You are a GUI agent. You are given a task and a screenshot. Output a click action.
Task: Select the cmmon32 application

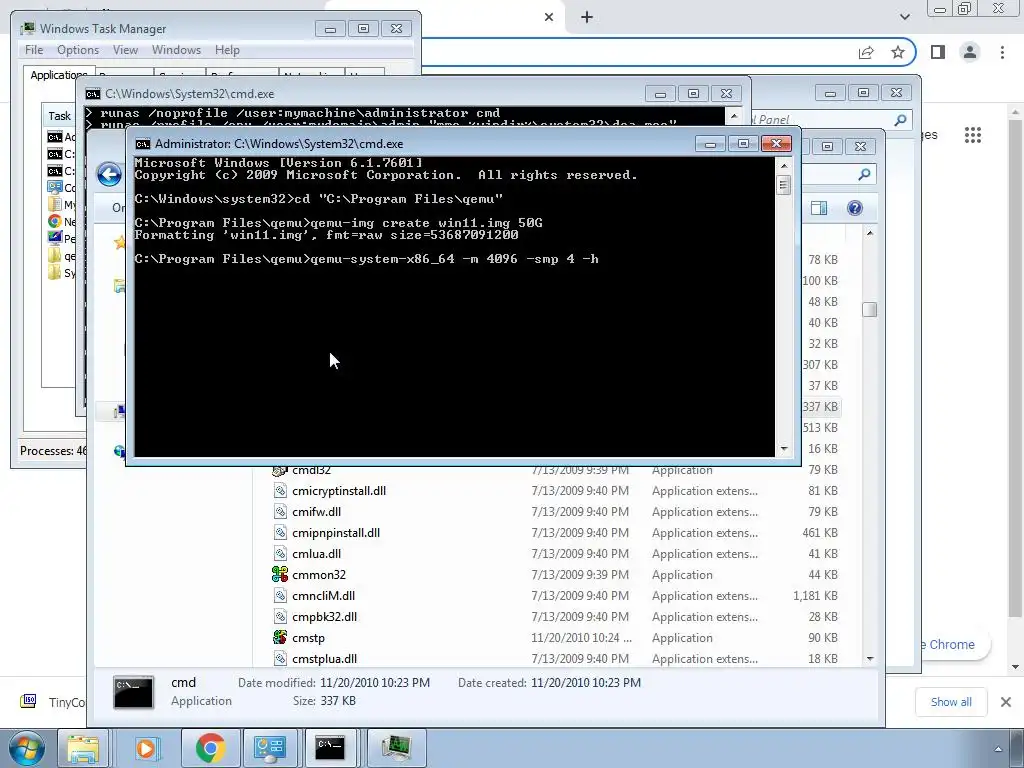click(x=319, y=575)
